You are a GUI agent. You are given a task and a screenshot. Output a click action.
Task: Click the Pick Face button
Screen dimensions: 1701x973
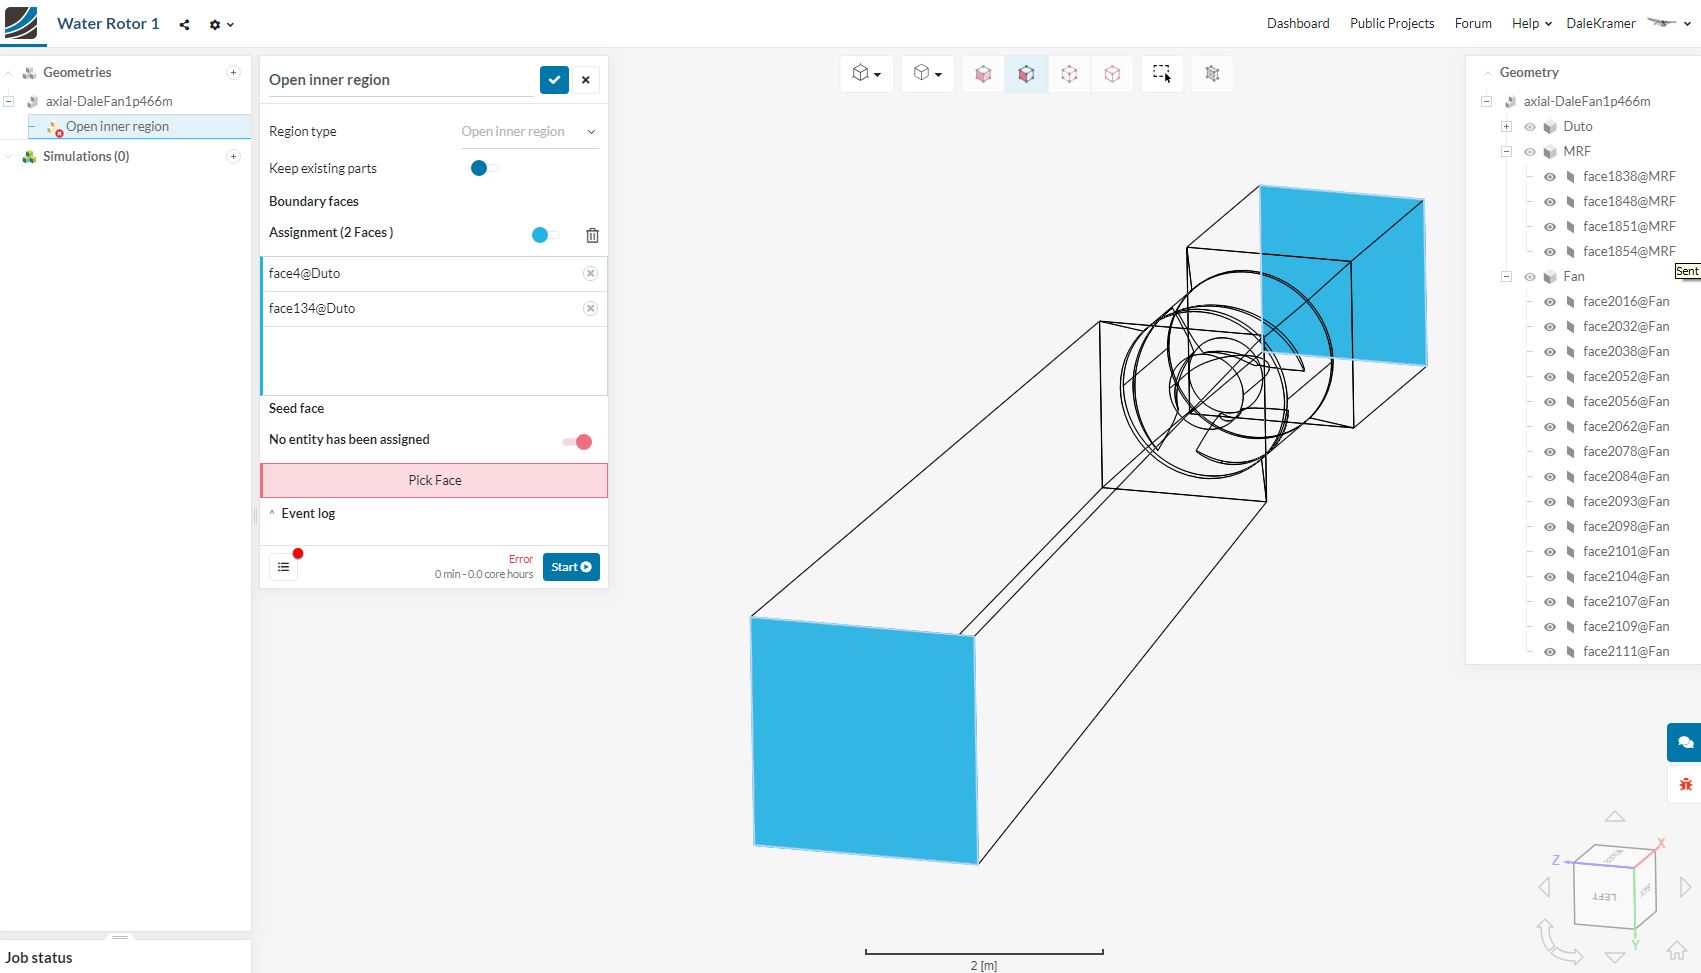[434, 481]
